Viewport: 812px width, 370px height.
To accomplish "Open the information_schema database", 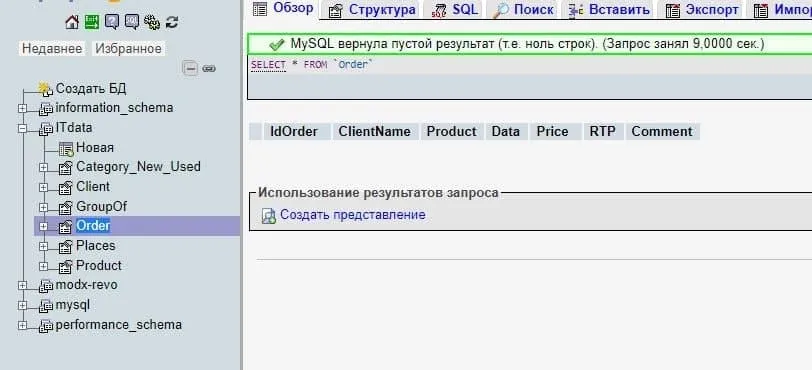I will [x=114, y=108].
